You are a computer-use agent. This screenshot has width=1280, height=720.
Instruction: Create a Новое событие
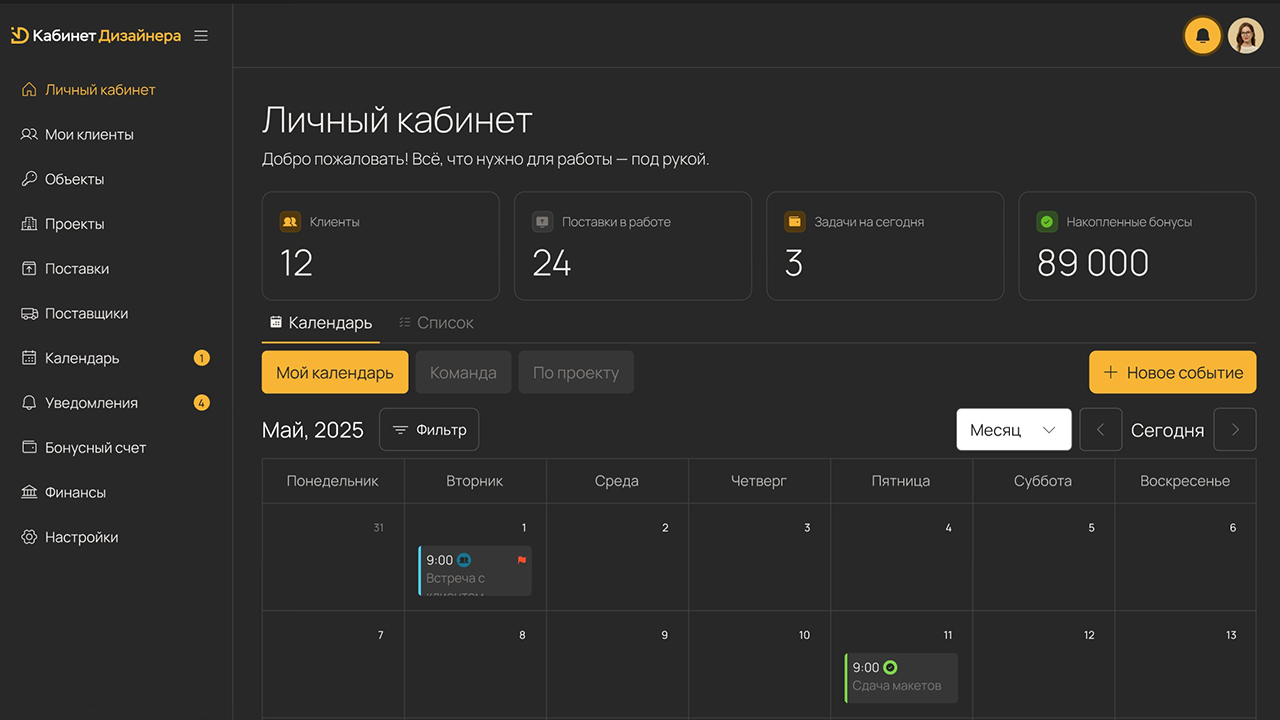(1172, 371)
